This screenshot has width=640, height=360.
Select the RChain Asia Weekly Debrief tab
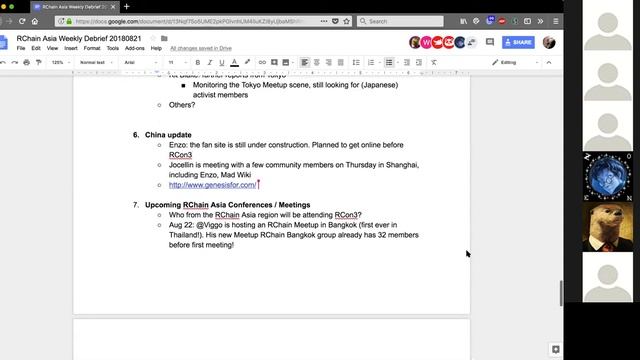(x=74, y=7)
